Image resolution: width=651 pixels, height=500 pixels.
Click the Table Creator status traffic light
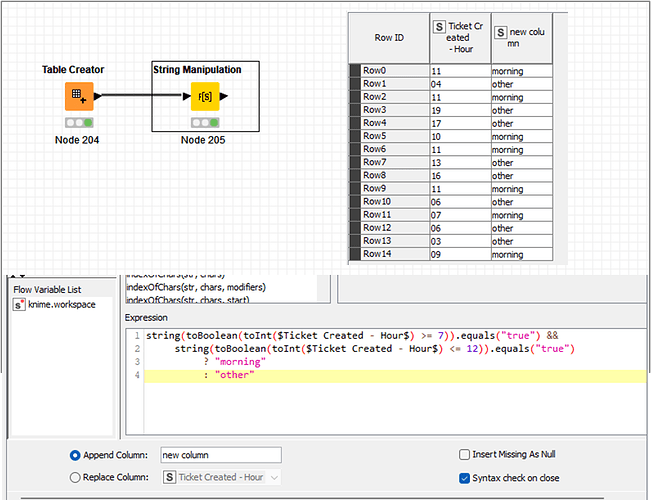tap(79, 123)
